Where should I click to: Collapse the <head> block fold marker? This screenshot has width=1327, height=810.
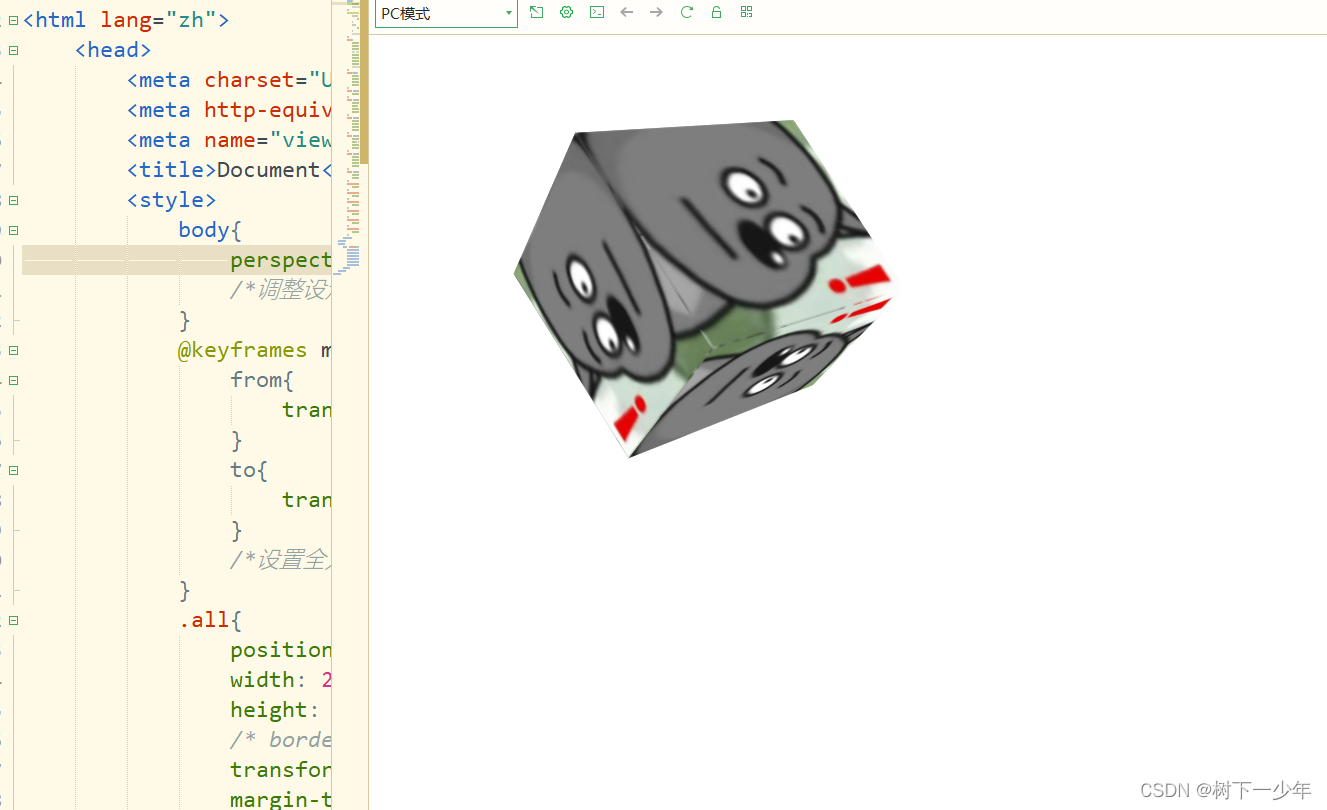pyautogui.click(x=13, y=50)
